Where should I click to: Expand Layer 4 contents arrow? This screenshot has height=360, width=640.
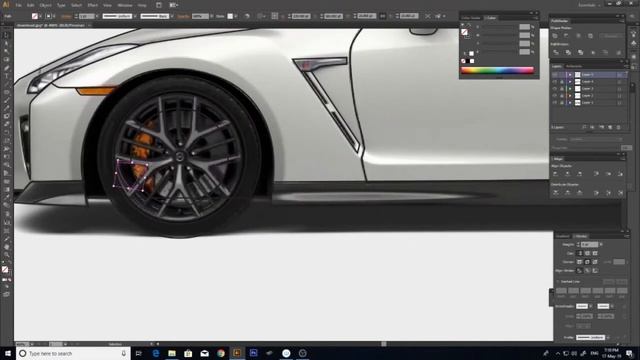pos(570,82)
